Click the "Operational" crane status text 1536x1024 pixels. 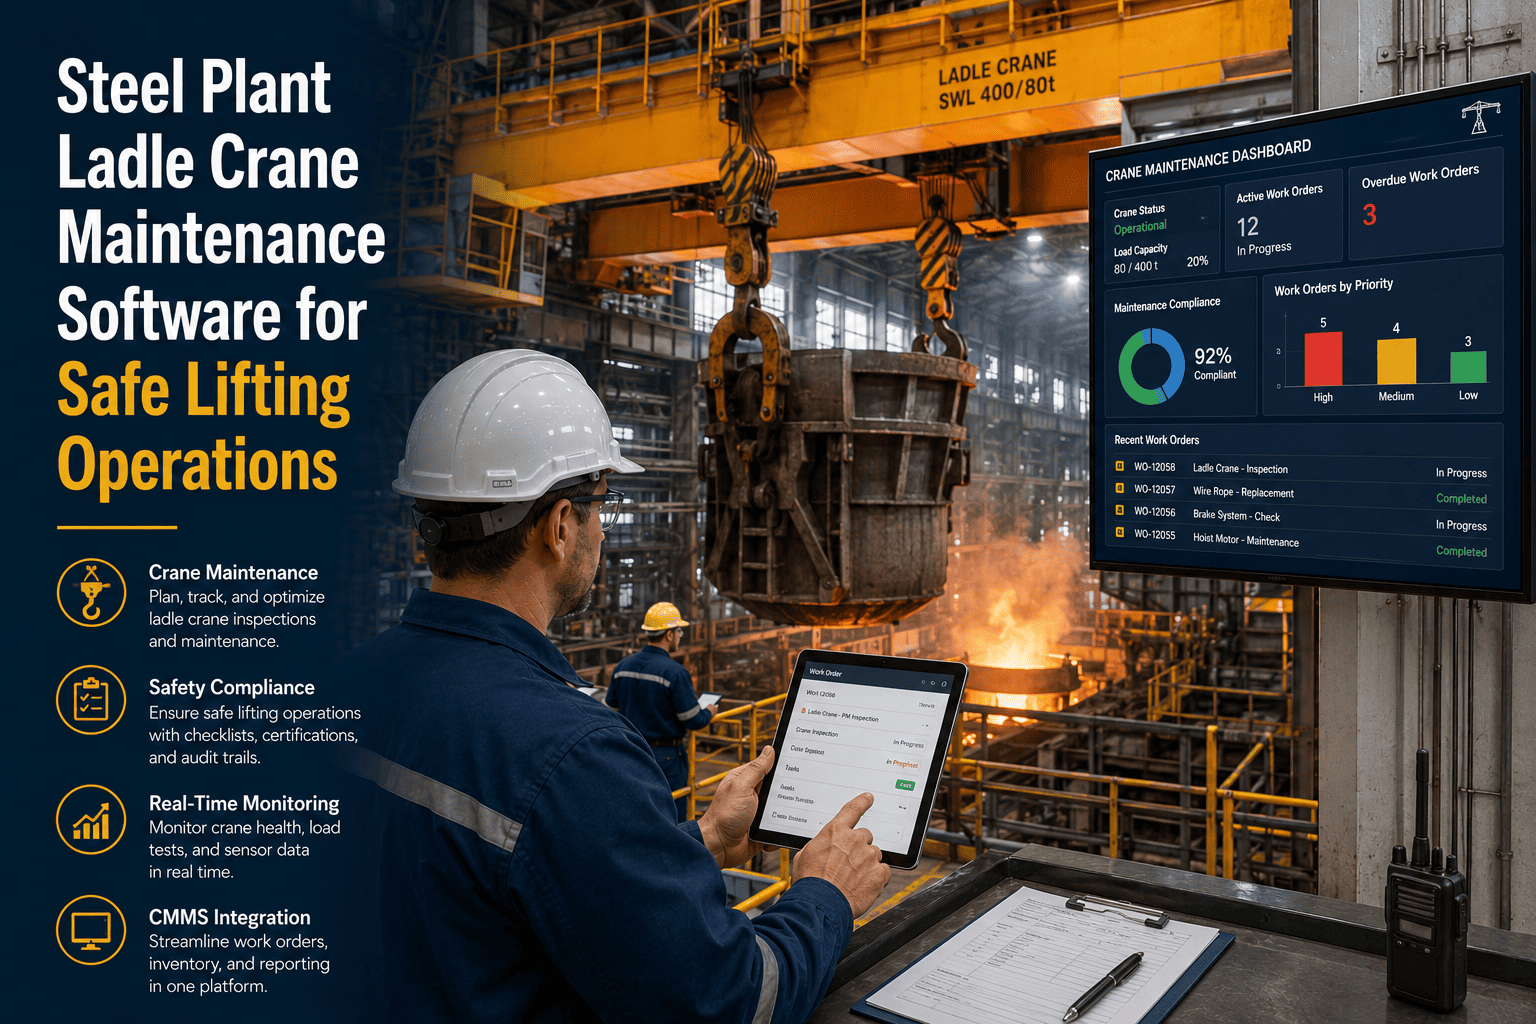[x=1140, y=227]
